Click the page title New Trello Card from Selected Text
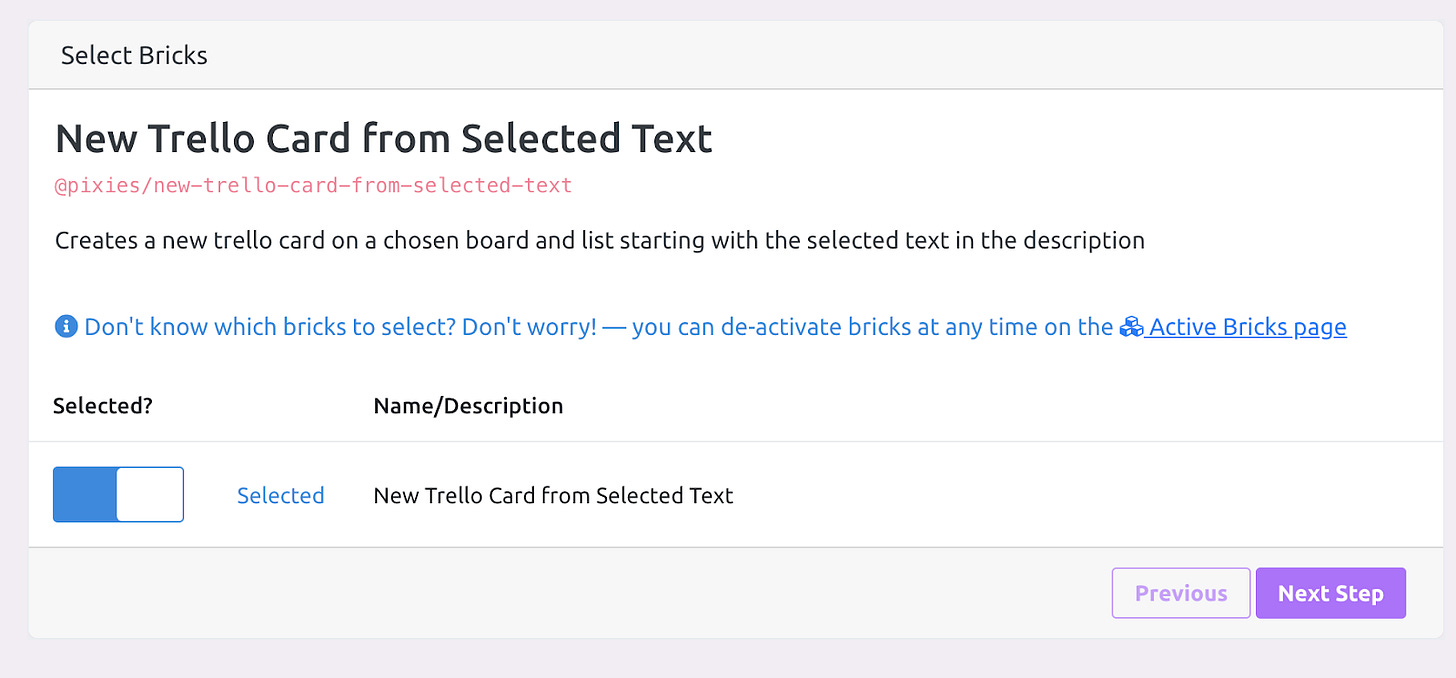1456x678 pixels. [x=384, y=138]
